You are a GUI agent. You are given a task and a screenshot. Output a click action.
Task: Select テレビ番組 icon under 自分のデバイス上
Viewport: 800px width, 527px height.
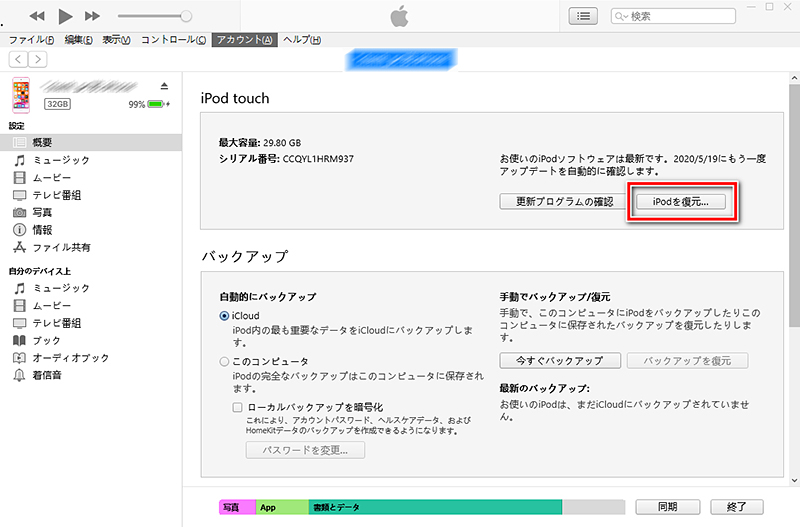[x=19, y=323]
